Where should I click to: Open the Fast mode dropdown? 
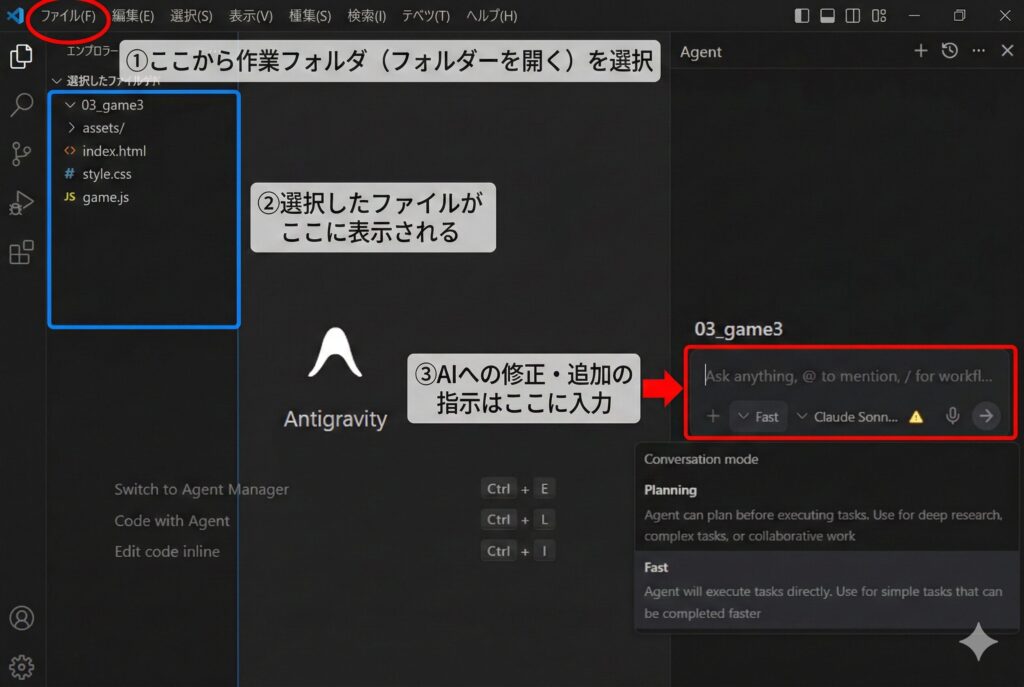[x=758, y=416]
